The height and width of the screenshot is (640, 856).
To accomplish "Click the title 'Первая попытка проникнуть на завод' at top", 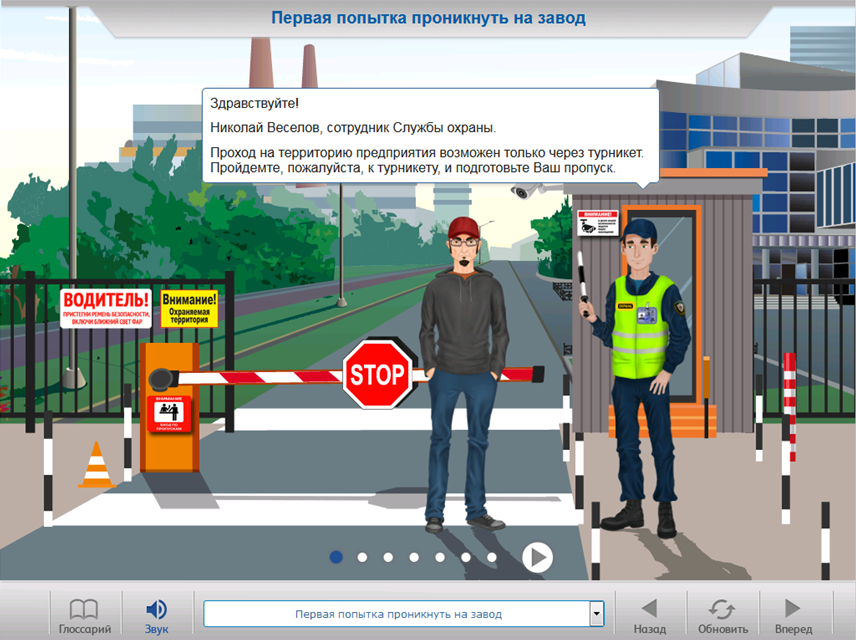I will 429,18.
